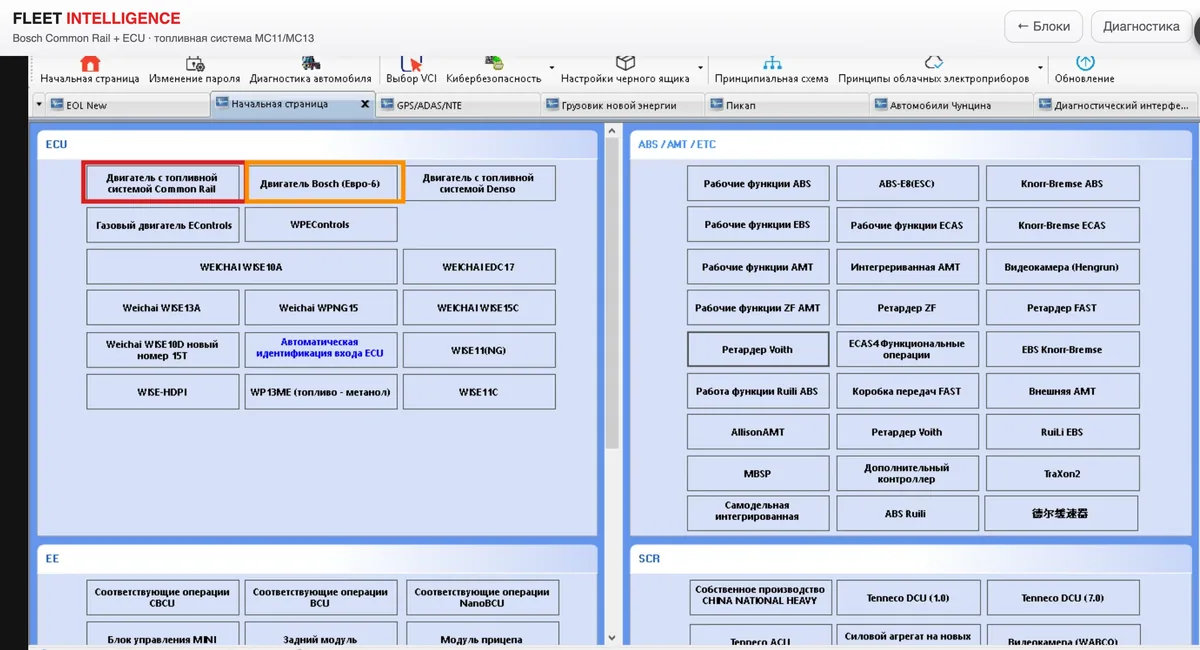Open Коробка передач FAST
This screenshot has height=650, width=1200.
(907, 391)
